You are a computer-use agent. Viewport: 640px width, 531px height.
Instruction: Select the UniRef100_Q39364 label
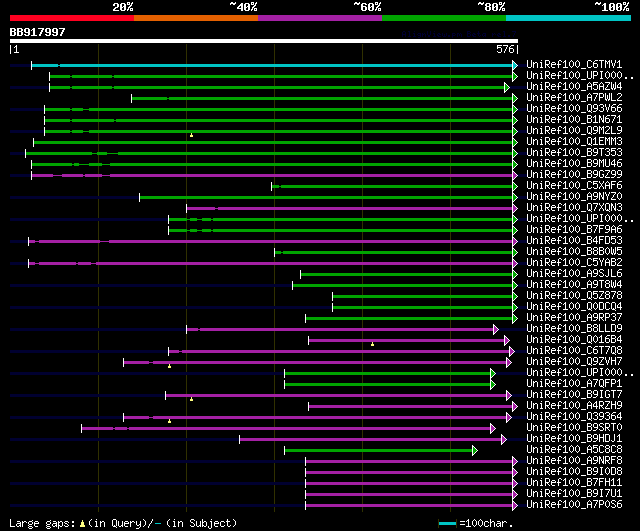(x=574, y=417)
